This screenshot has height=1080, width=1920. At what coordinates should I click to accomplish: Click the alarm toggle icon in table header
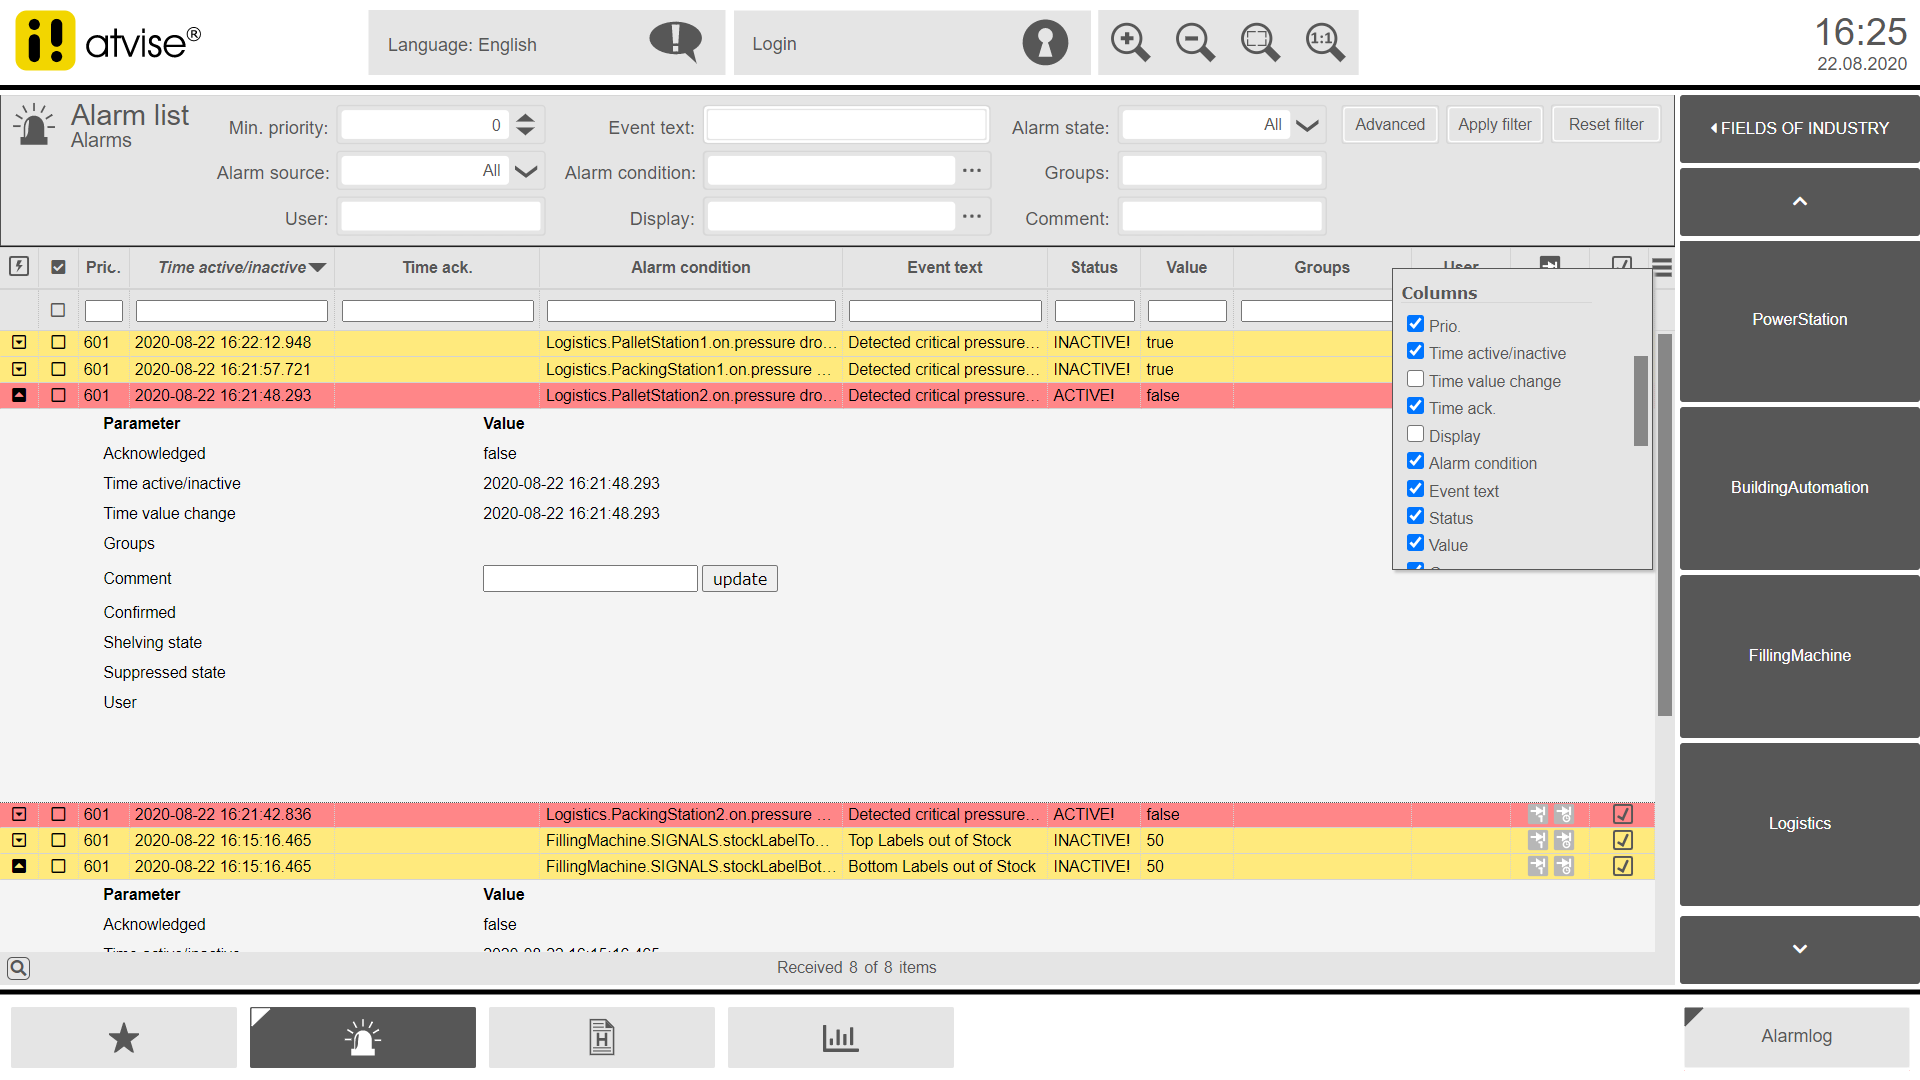coord(19,267)
